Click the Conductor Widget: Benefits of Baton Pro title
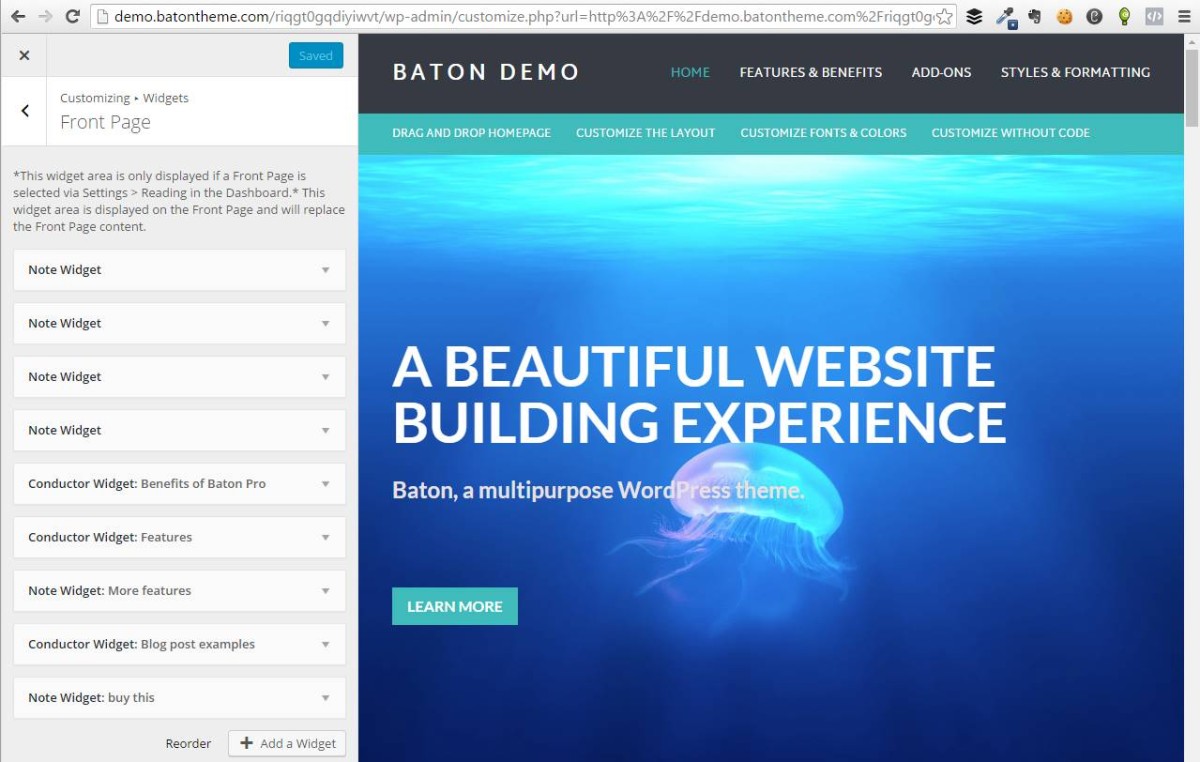1200x762 pixels. click(147, 484)
